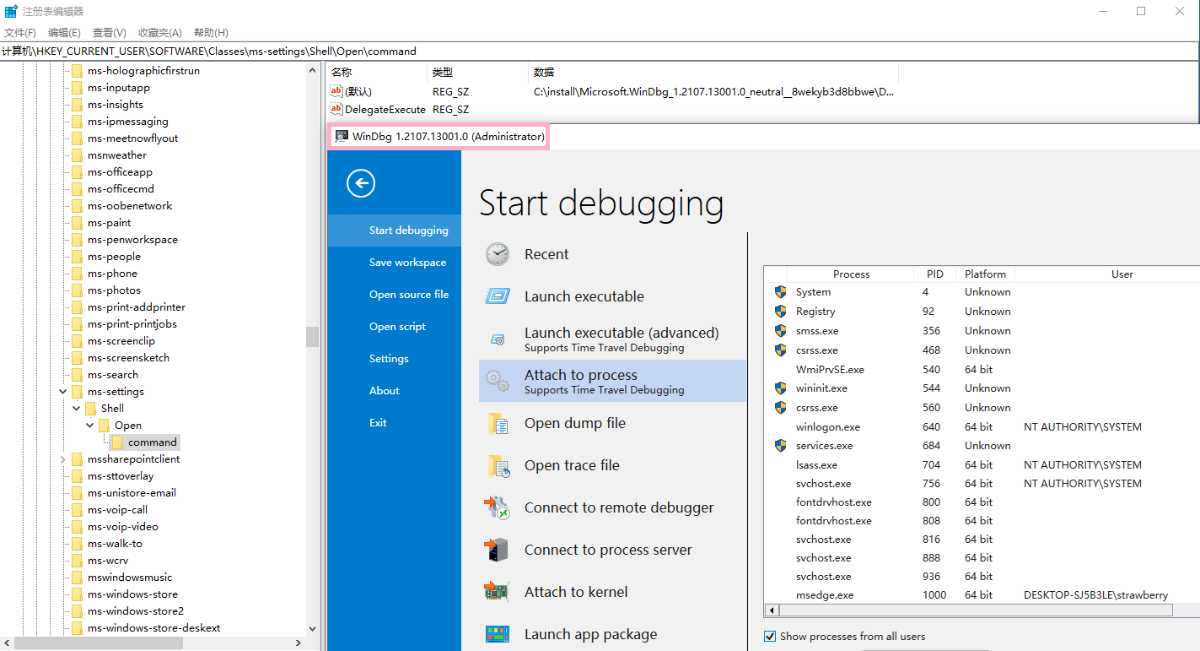Click the WinDbg title bar icon
This screenshot has height=651, width=1200.
click(x=341, y=136)
